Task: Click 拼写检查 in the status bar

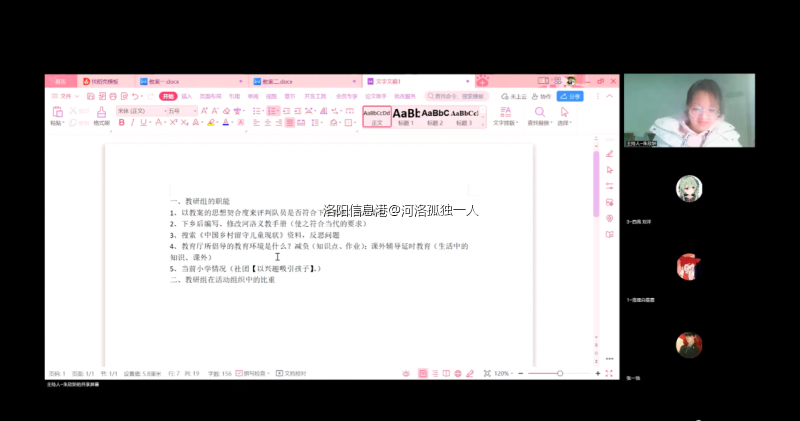Action: tap(253, 374)
